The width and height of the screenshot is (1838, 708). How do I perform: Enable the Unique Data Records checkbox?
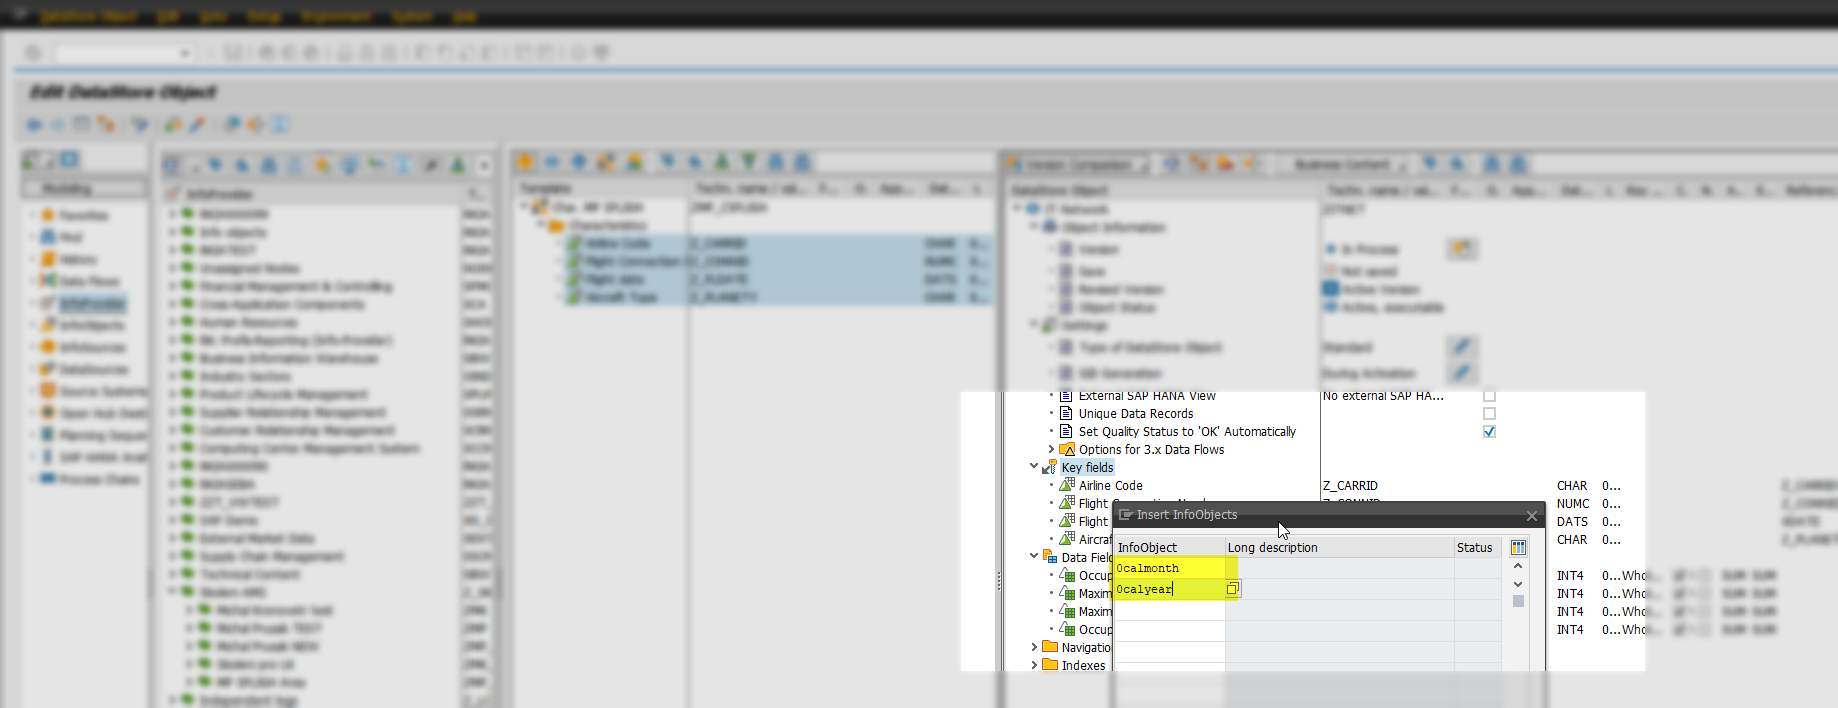click(x=1489, y=414)
